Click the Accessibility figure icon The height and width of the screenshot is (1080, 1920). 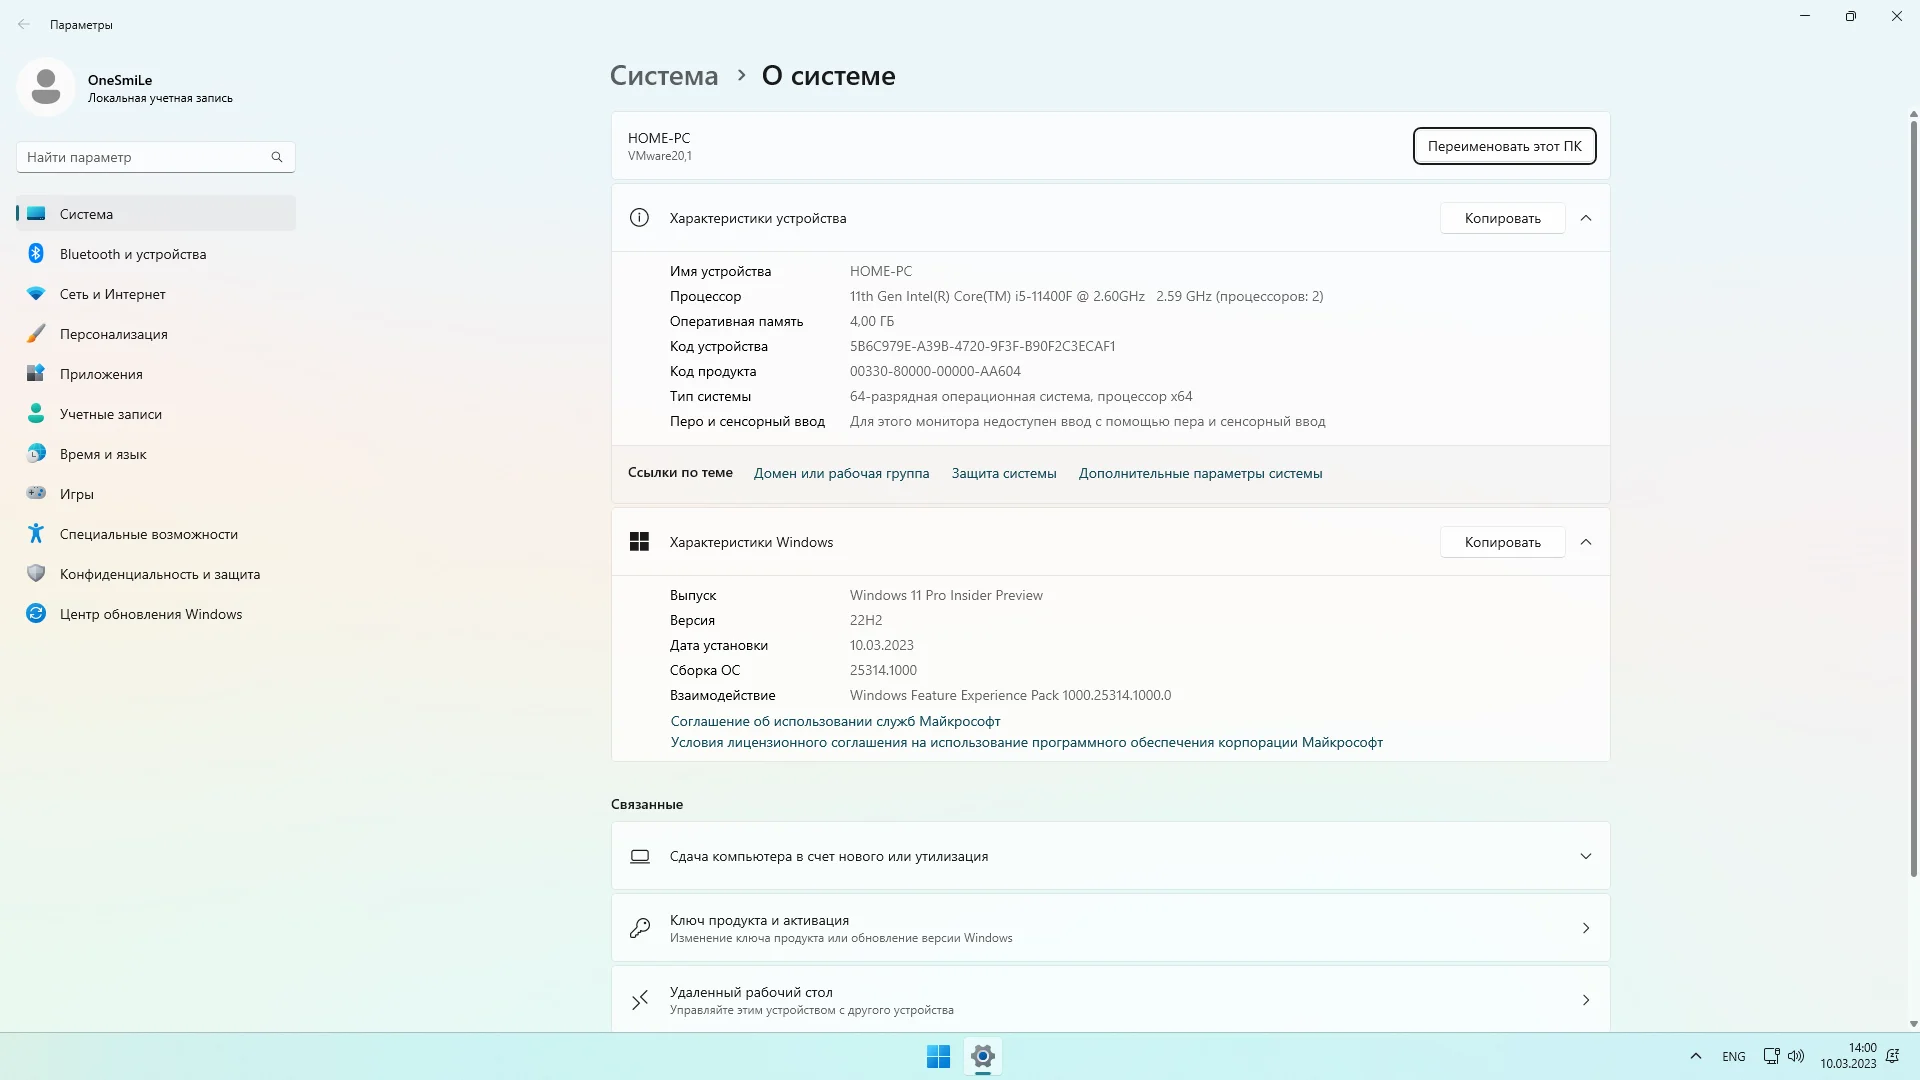click(x=36, y=534)
